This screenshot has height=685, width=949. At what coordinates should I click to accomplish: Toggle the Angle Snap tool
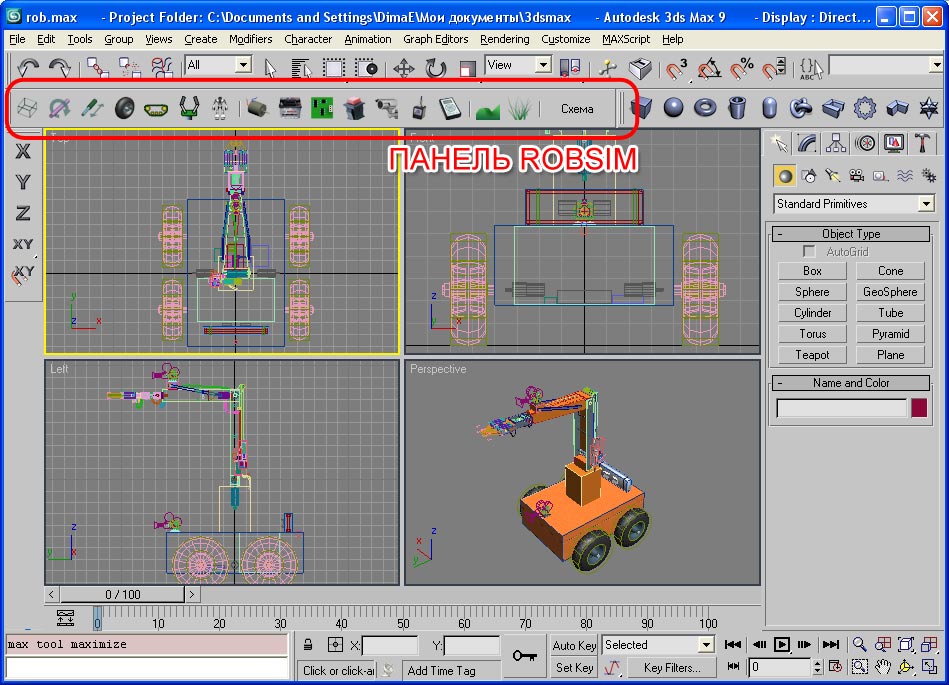pyautogui.click(x=709, y=68)
